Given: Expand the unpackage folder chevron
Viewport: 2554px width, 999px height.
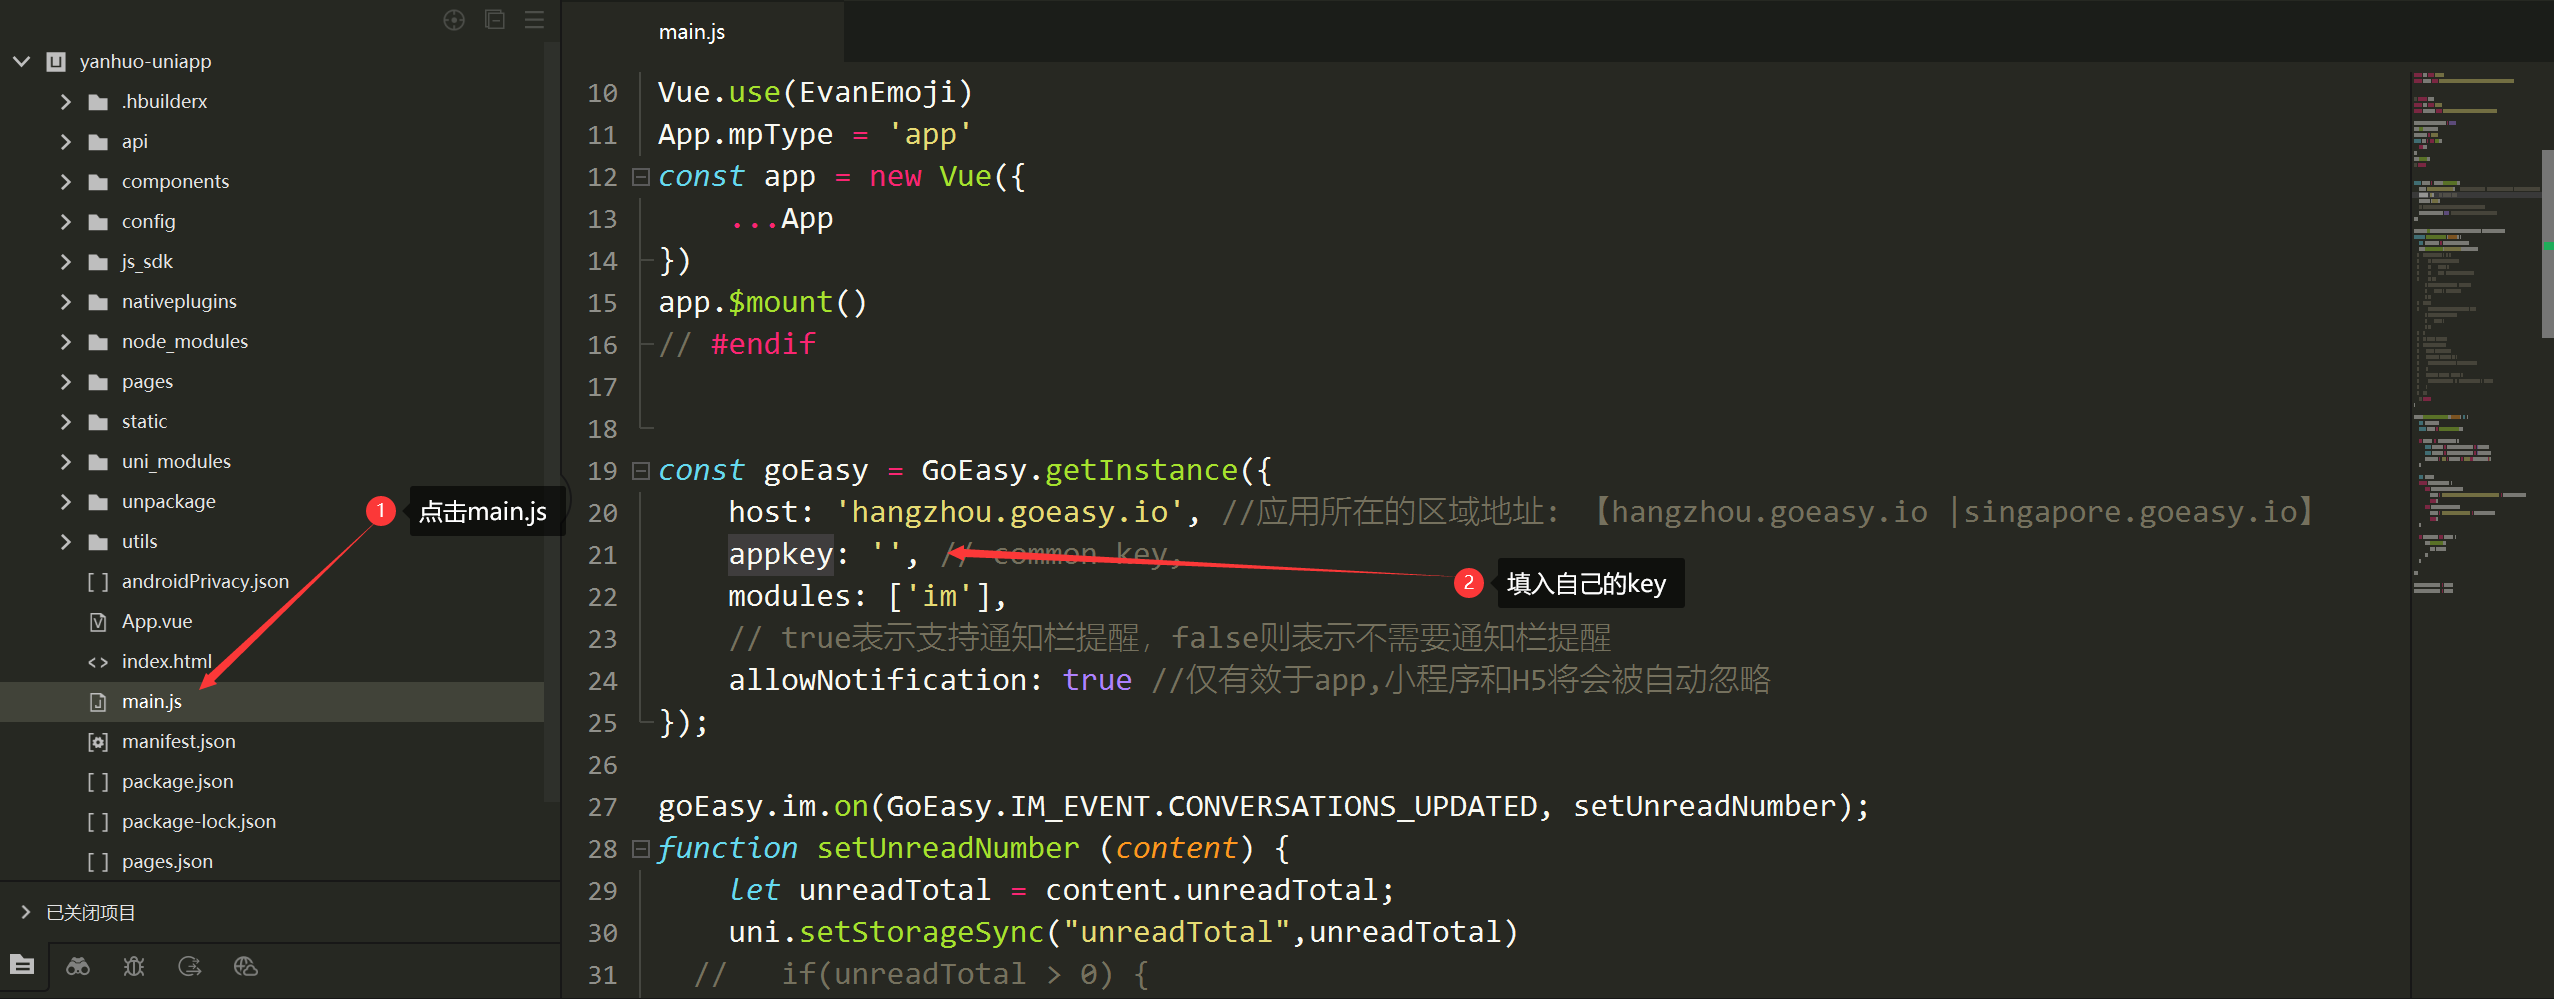Looking at the screenshot, I should [x=66, y=502].
